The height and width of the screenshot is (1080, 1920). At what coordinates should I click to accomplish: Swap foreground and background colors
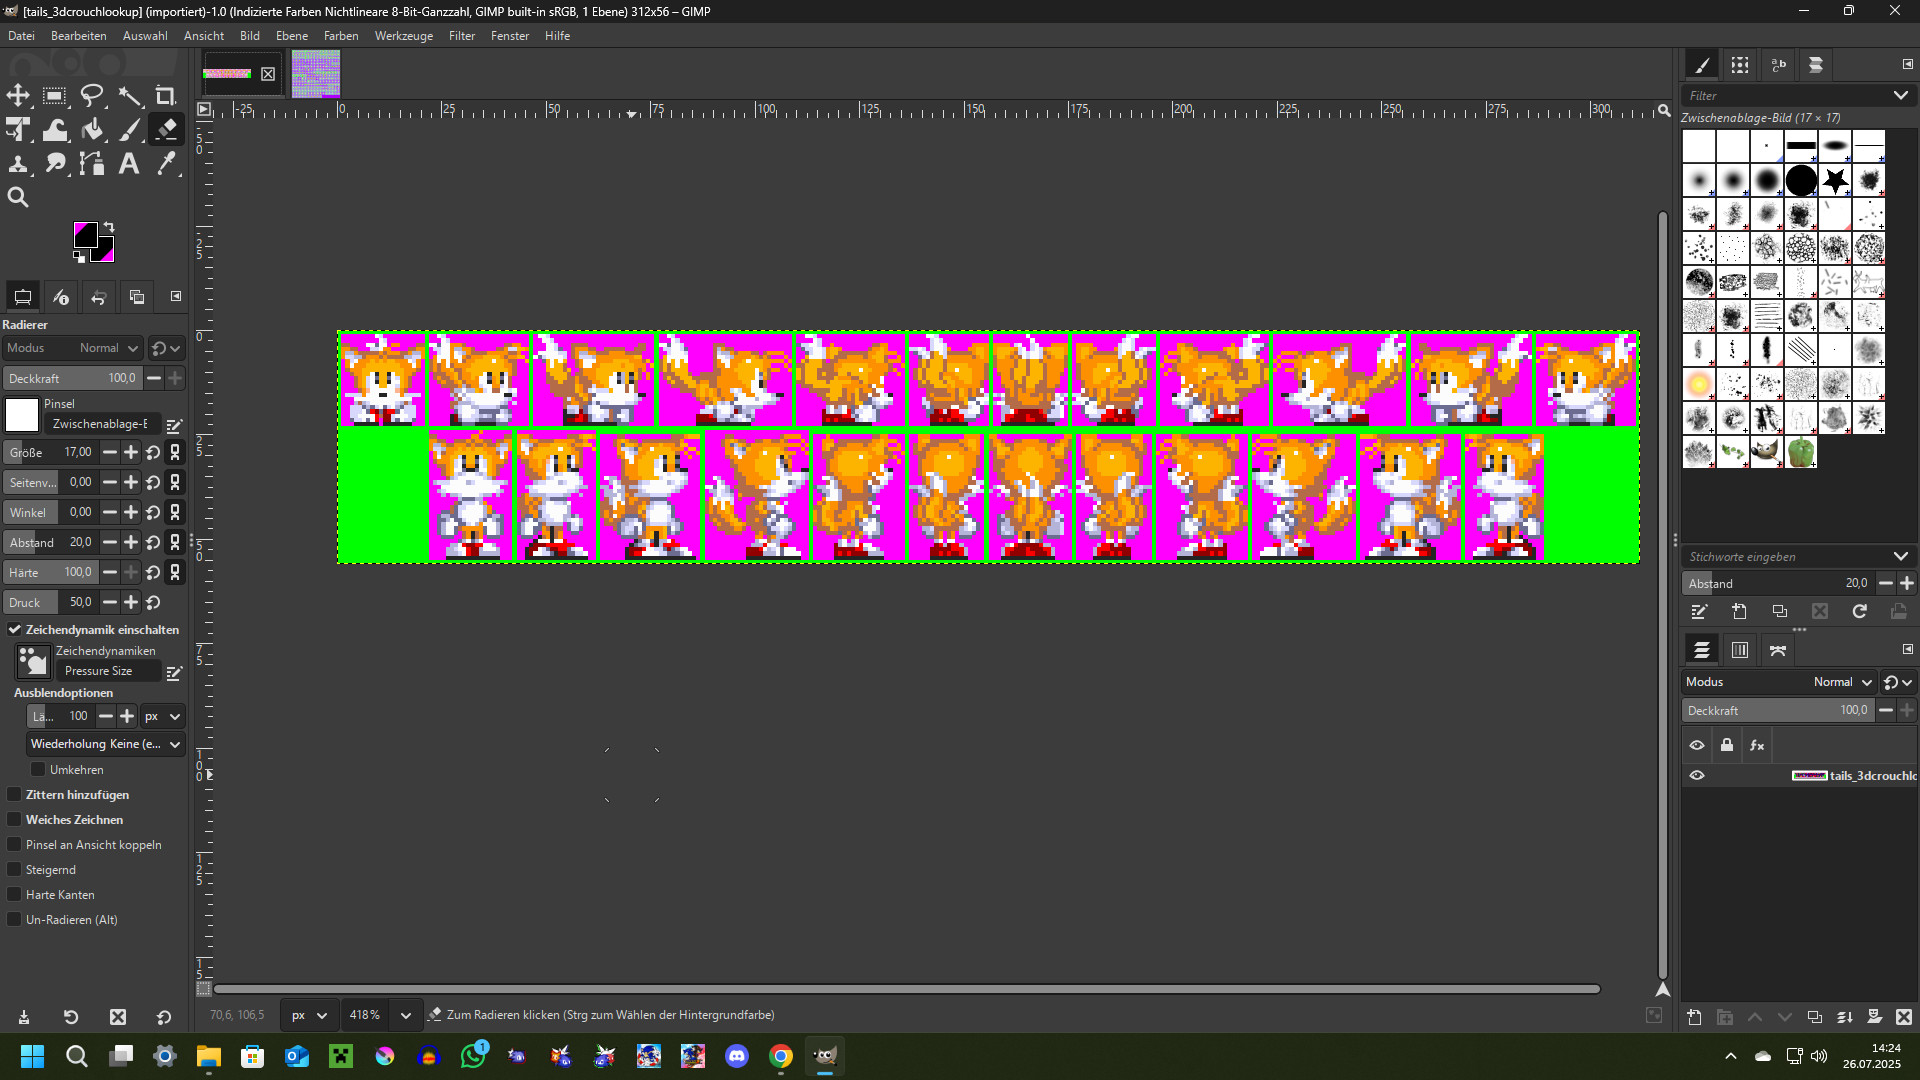[108, 227]
